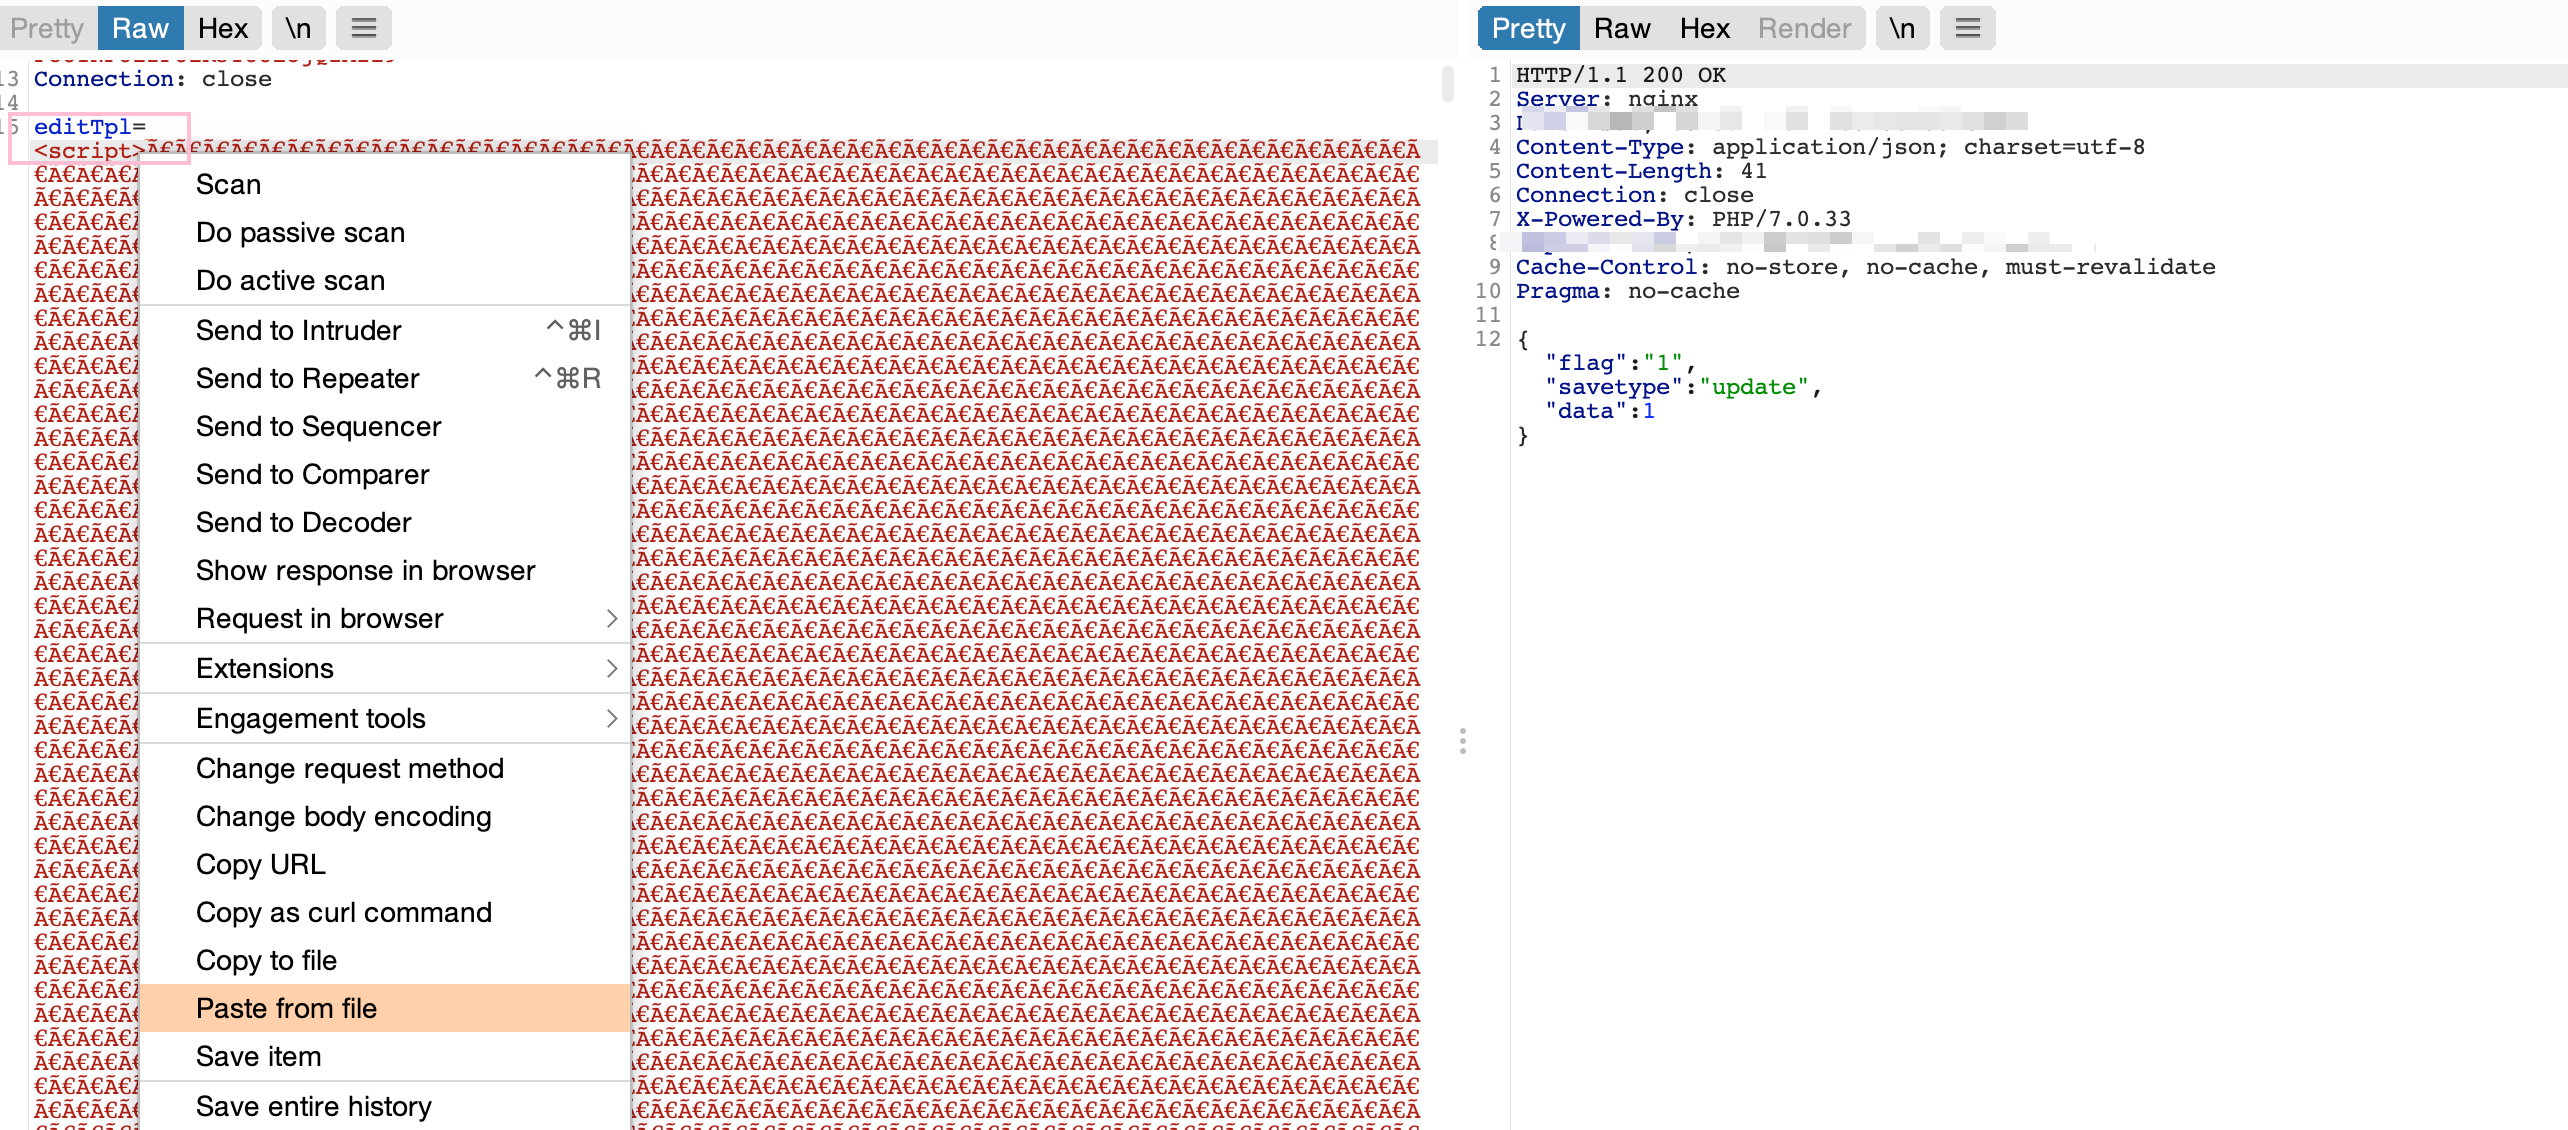Click the request pane vertical scrollbar thumb
Viewport: 2568px width, 1130px height.
[x=1447, y=84]
